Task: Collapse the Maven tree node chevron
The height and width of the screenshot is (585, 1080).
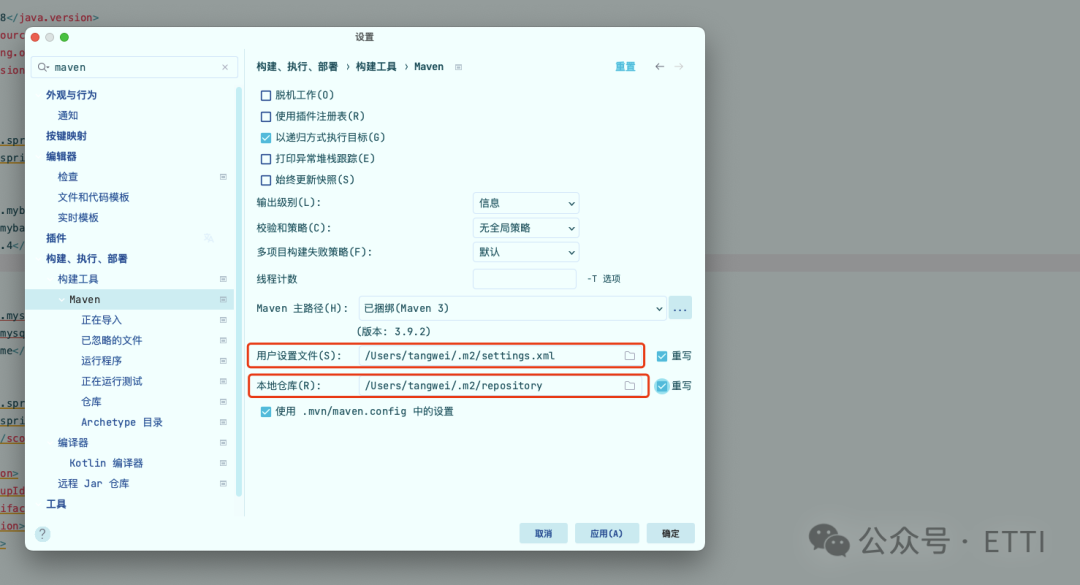Action: coord(62,300)
